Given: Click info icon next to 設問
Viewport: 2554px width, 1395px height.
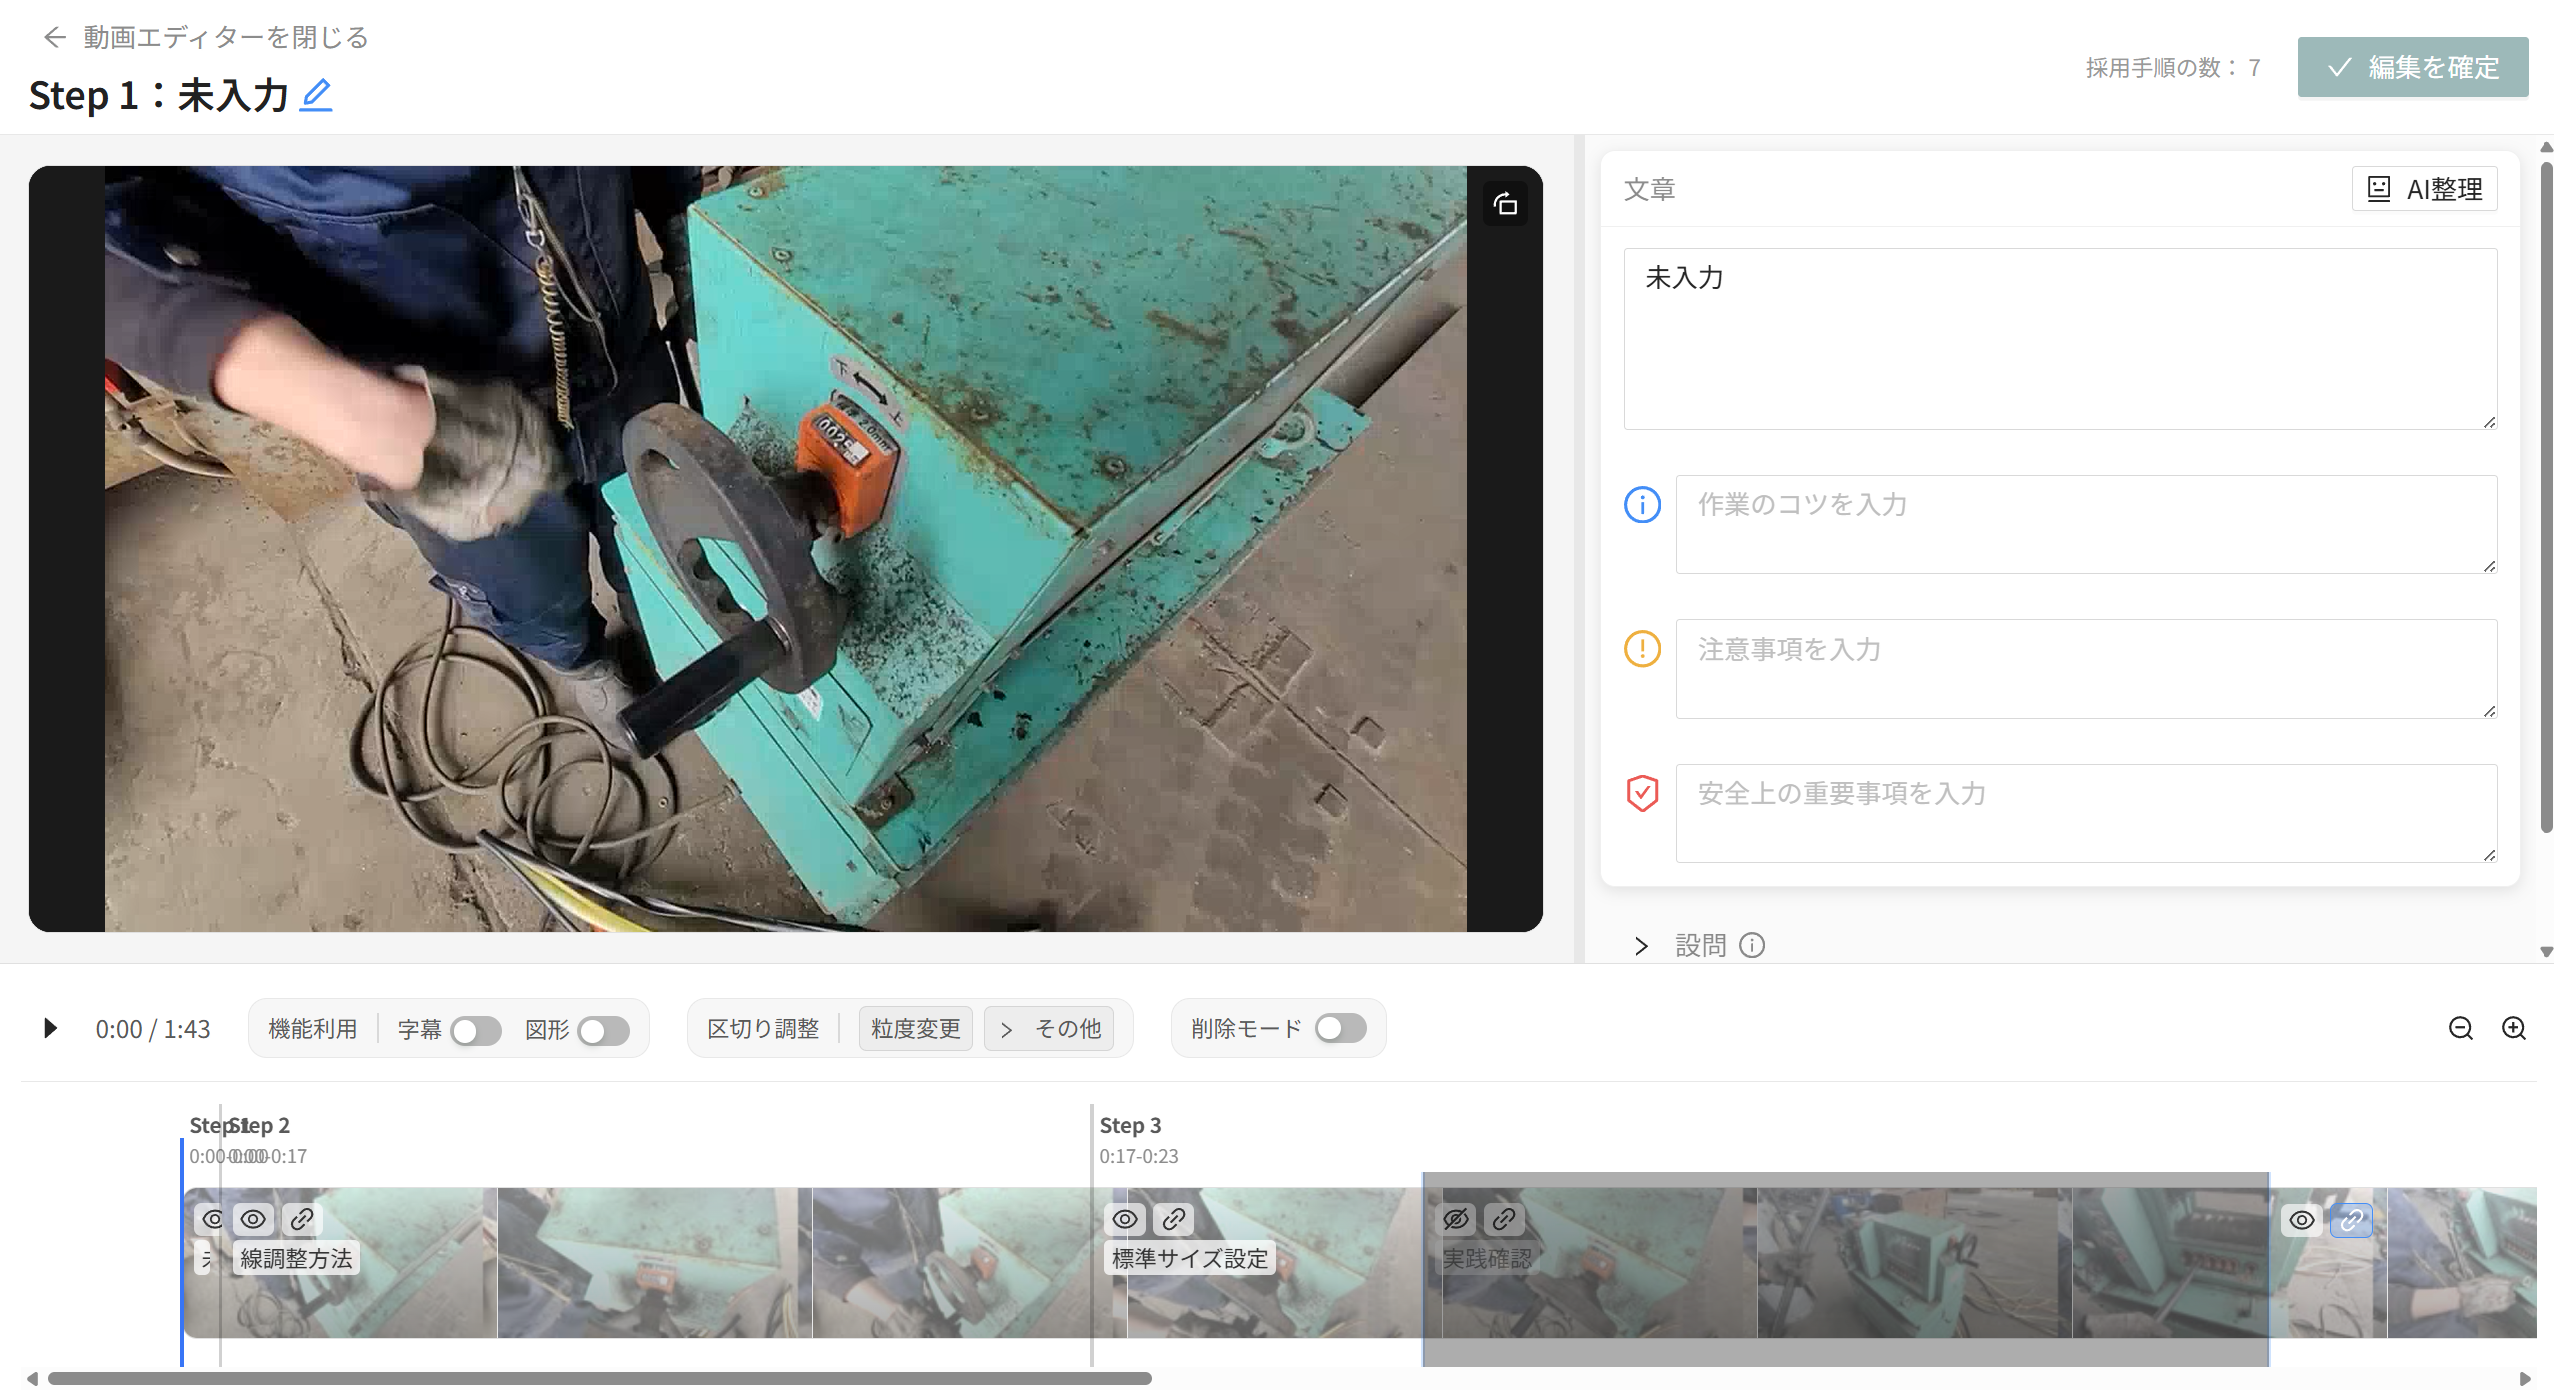Looking at the screenshot, I should 1752,945.
